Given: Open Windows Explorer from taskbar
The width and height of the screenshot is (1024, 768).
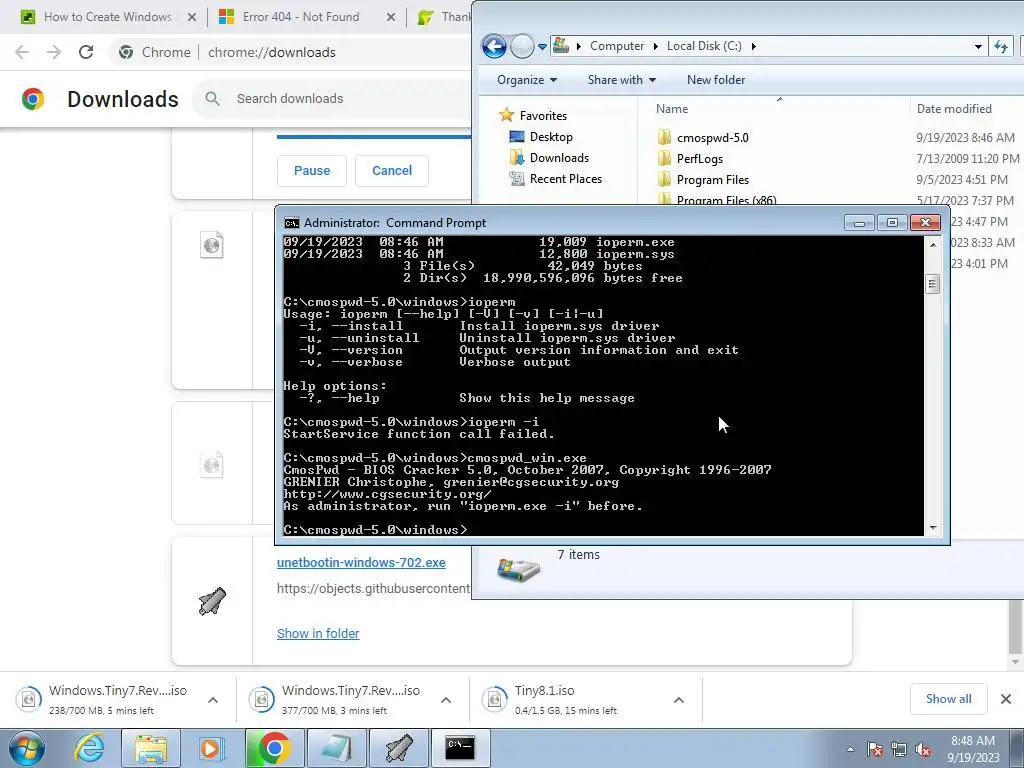Looking at the screenshot, I should [151, 748].
